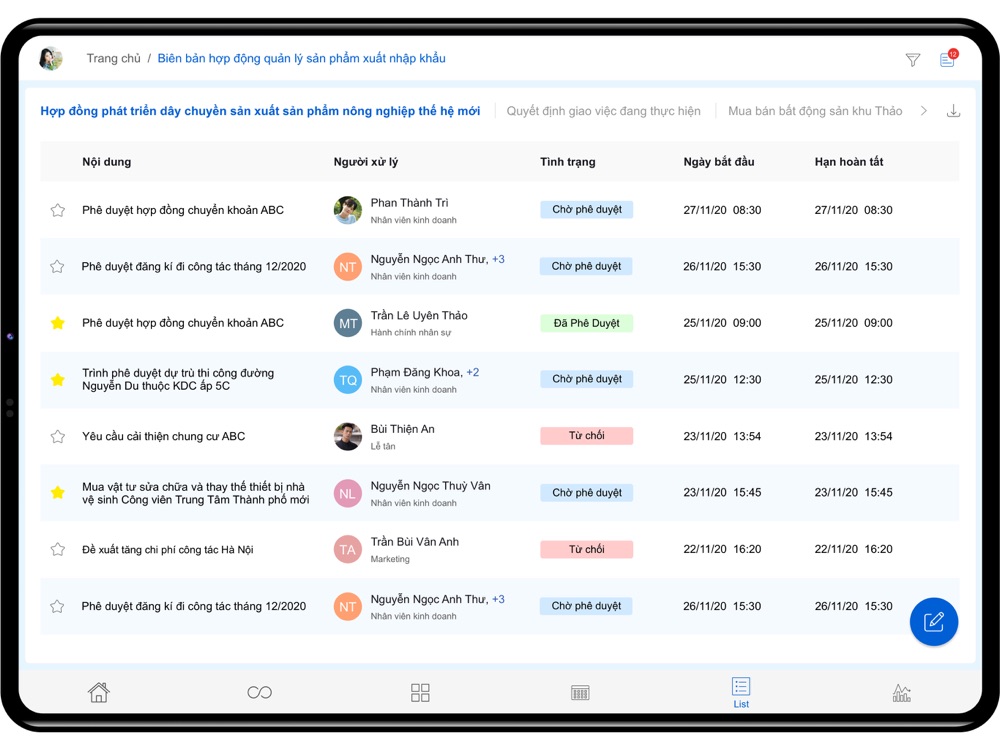
Task: Sort by Nội dung column header
Action: pyautogui.click(x=107, y=162)
